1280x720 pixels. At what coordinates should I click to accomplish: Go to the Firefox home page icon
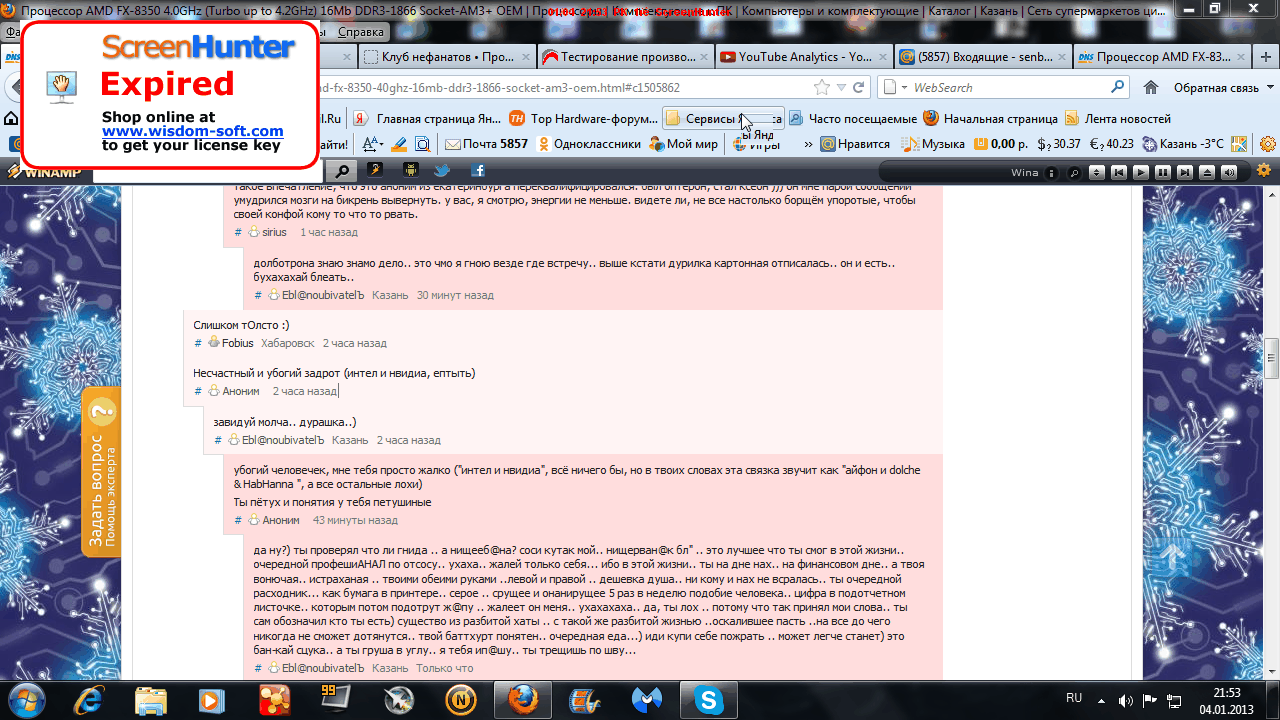tap(1151, 87)
